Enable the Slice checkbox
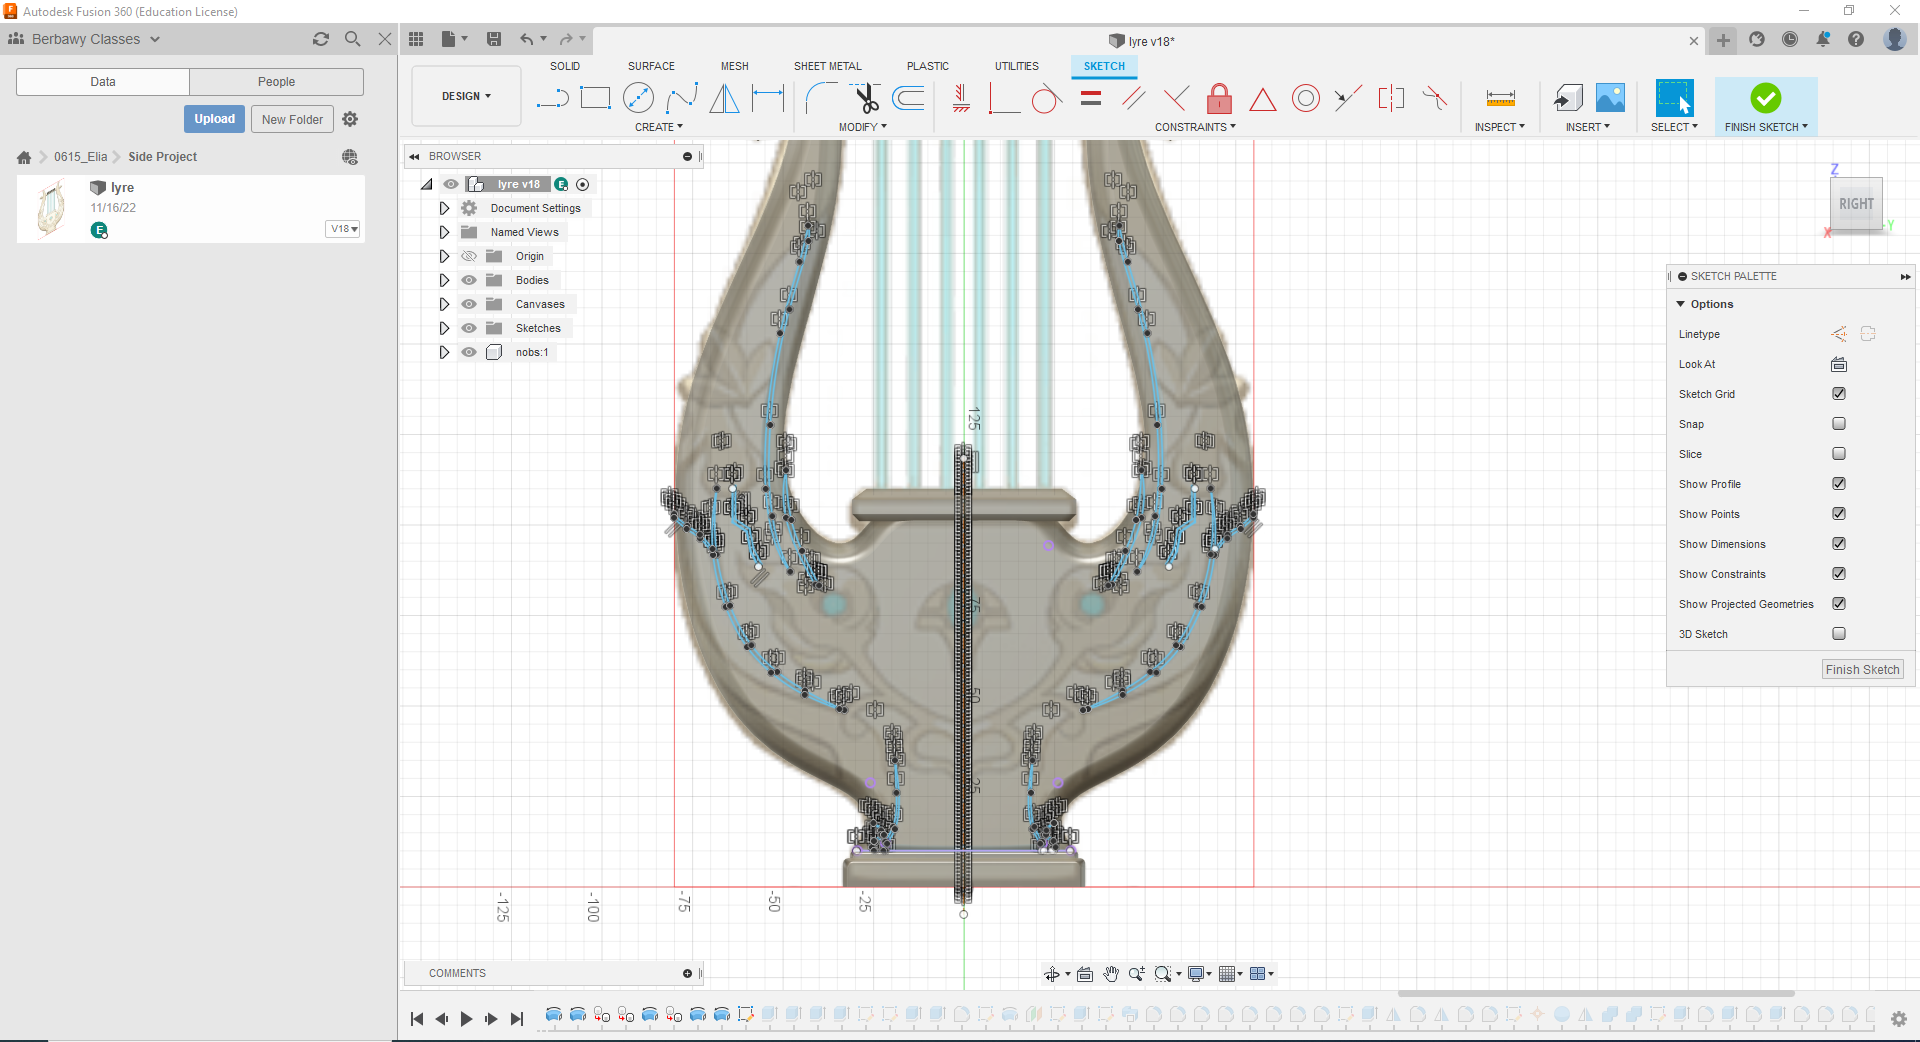Screen dimensions: 1920x1042 pos(1839,454)
